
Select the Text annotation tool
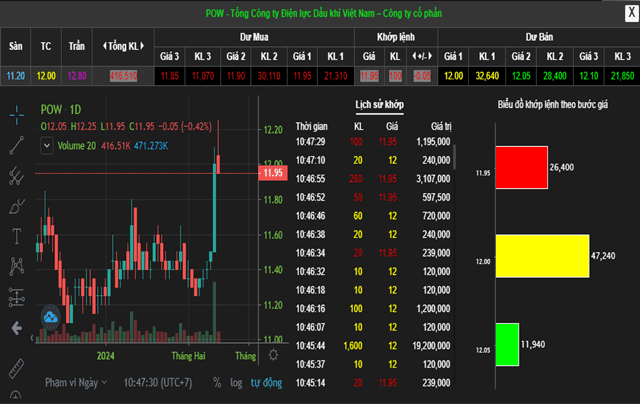17,236
